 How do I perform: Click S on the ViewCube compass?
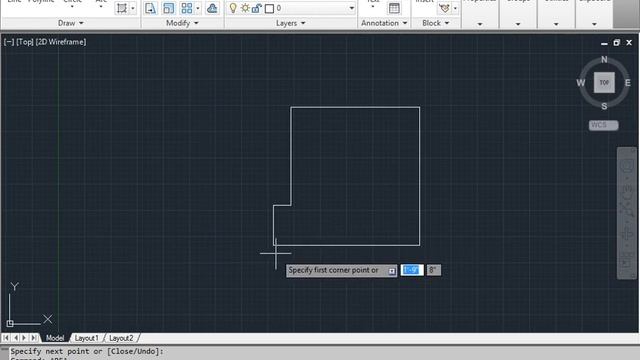pyautogui.click(x=604, y=106)
